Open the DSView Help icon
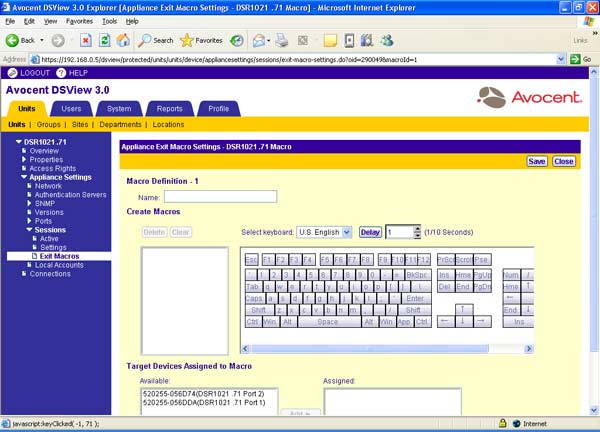 63,73
